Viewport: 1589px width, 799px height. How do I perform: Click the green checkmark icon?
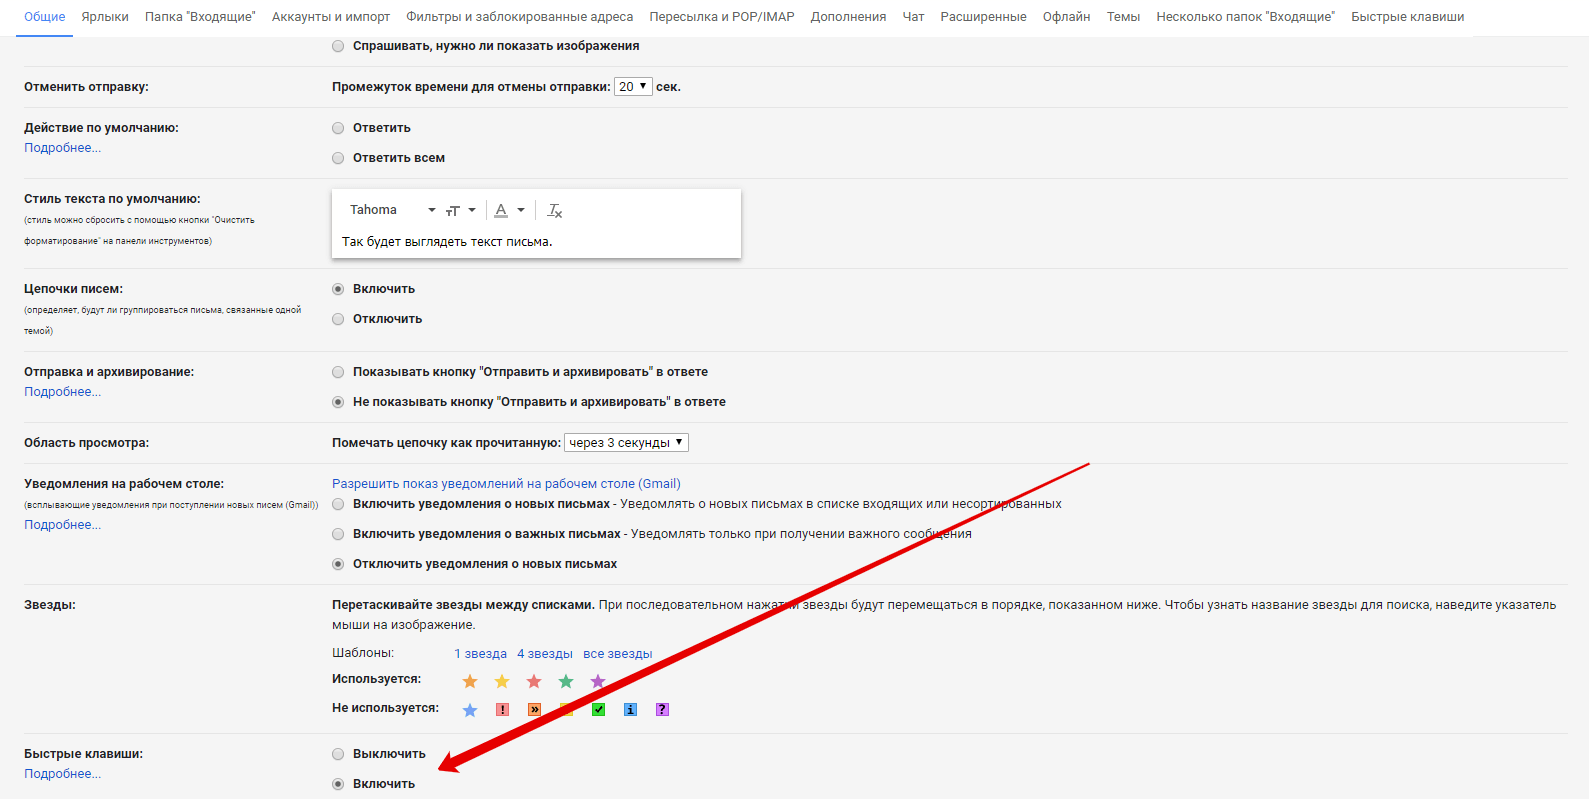[598, 710]
